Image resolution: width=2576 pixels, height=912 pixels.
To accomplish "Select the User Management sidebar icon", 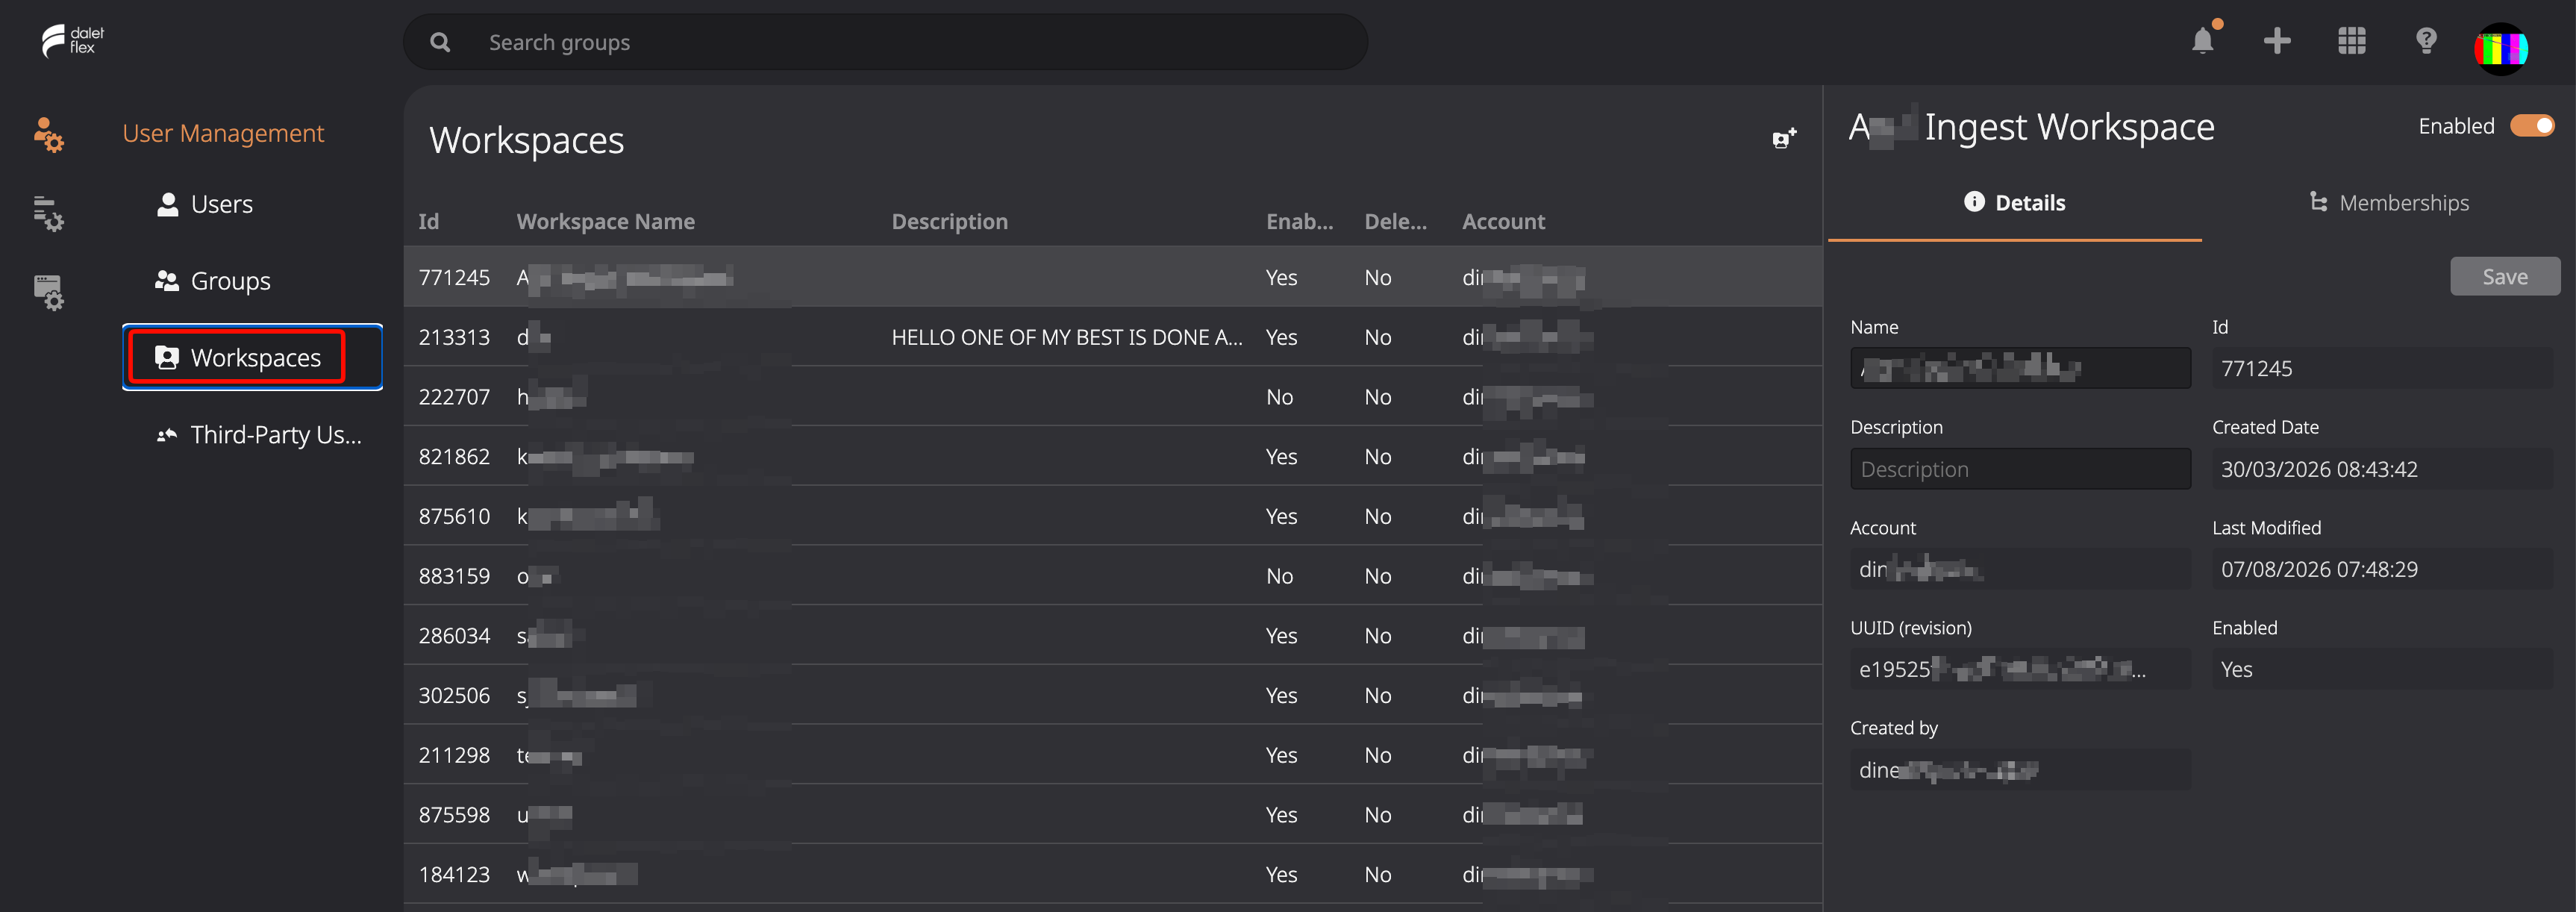I will [x=48, y=134].
